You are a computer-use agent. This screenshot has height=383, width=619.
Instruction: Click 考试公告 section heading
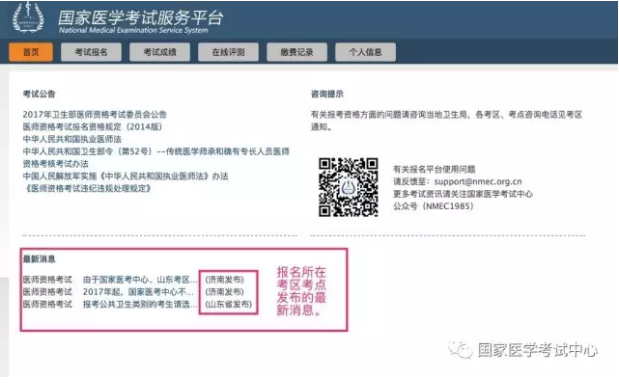click(x=39, y=94)
